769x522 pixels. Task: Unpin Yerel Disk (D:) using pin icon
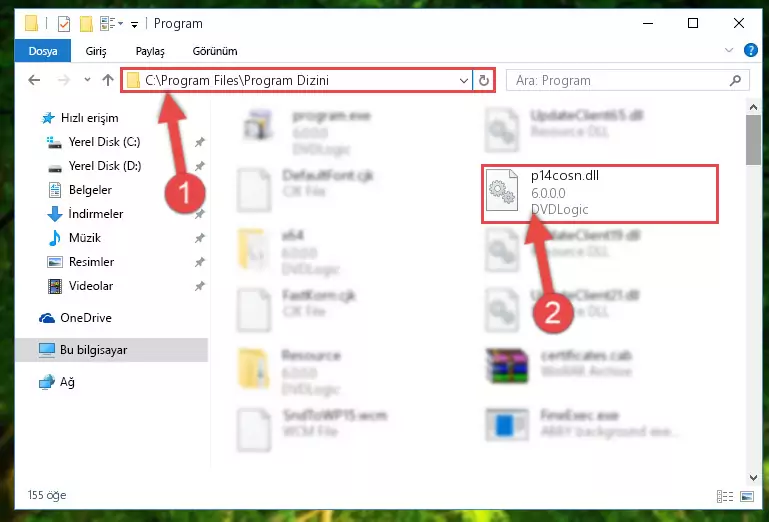pyautogui.click(x=199, y=166)
